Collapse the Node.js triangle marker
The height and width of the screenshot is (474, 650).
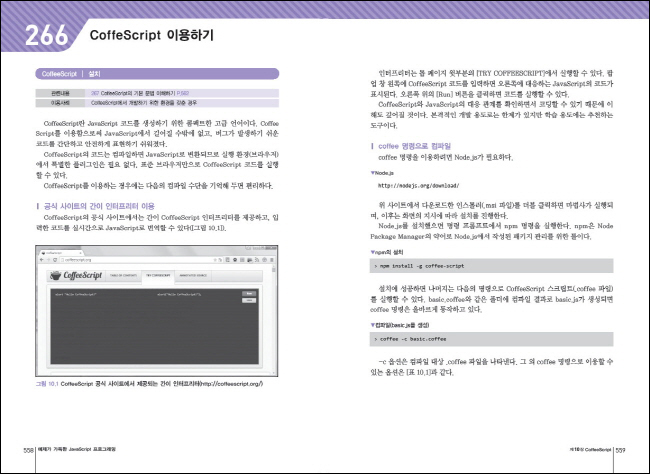(x=372, y=172)
